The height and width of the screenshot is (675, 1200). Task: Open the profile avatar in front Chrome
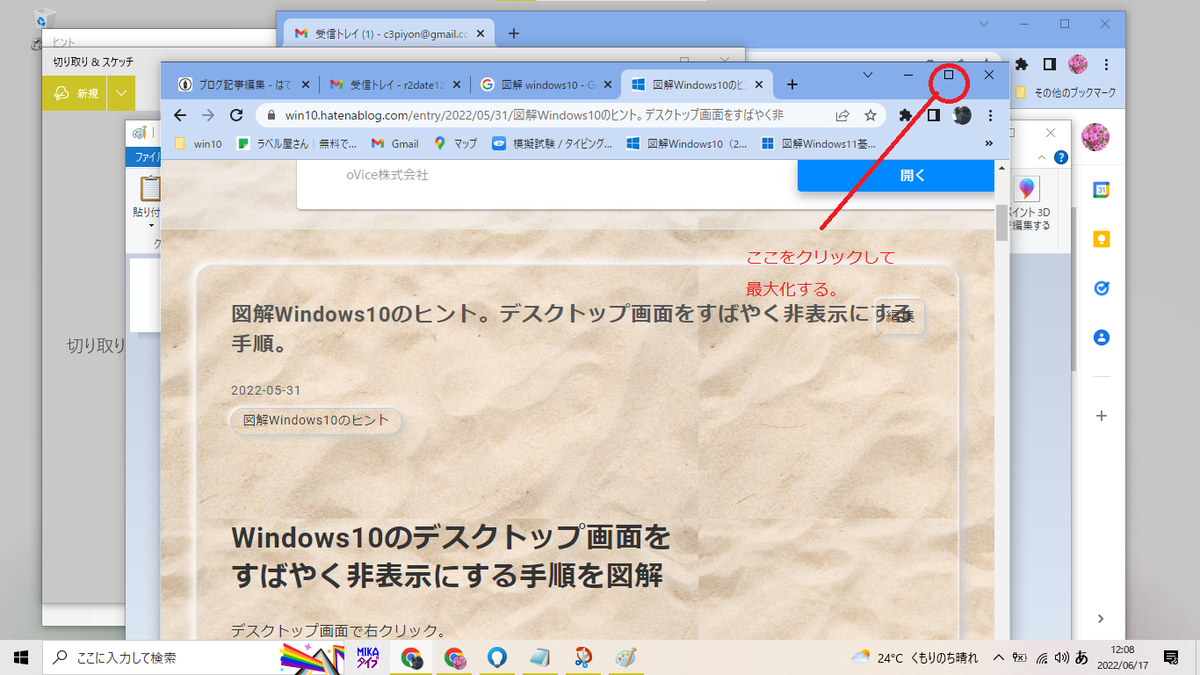961,115
